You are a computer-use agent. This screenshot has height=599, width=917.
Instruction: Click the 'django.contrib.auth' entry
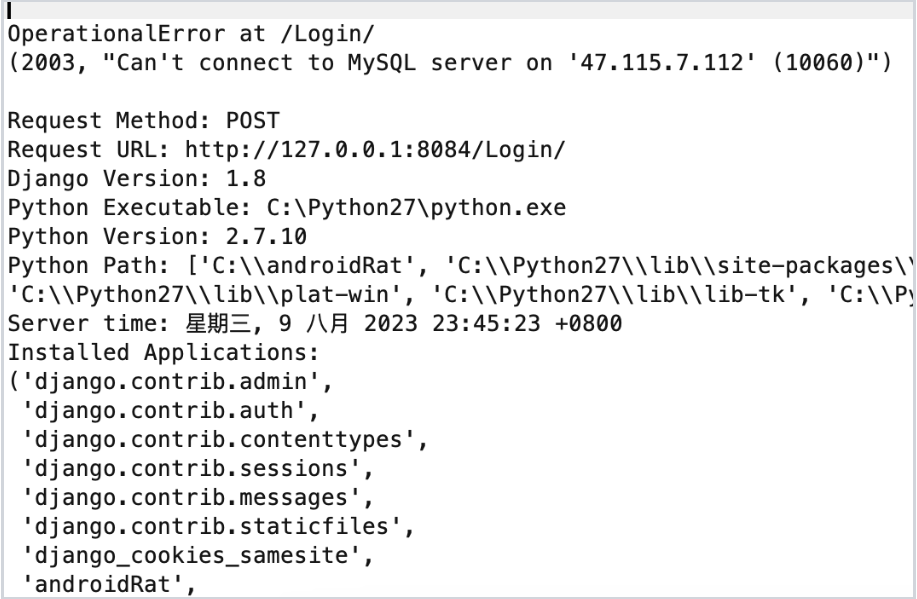coord(165,411)
